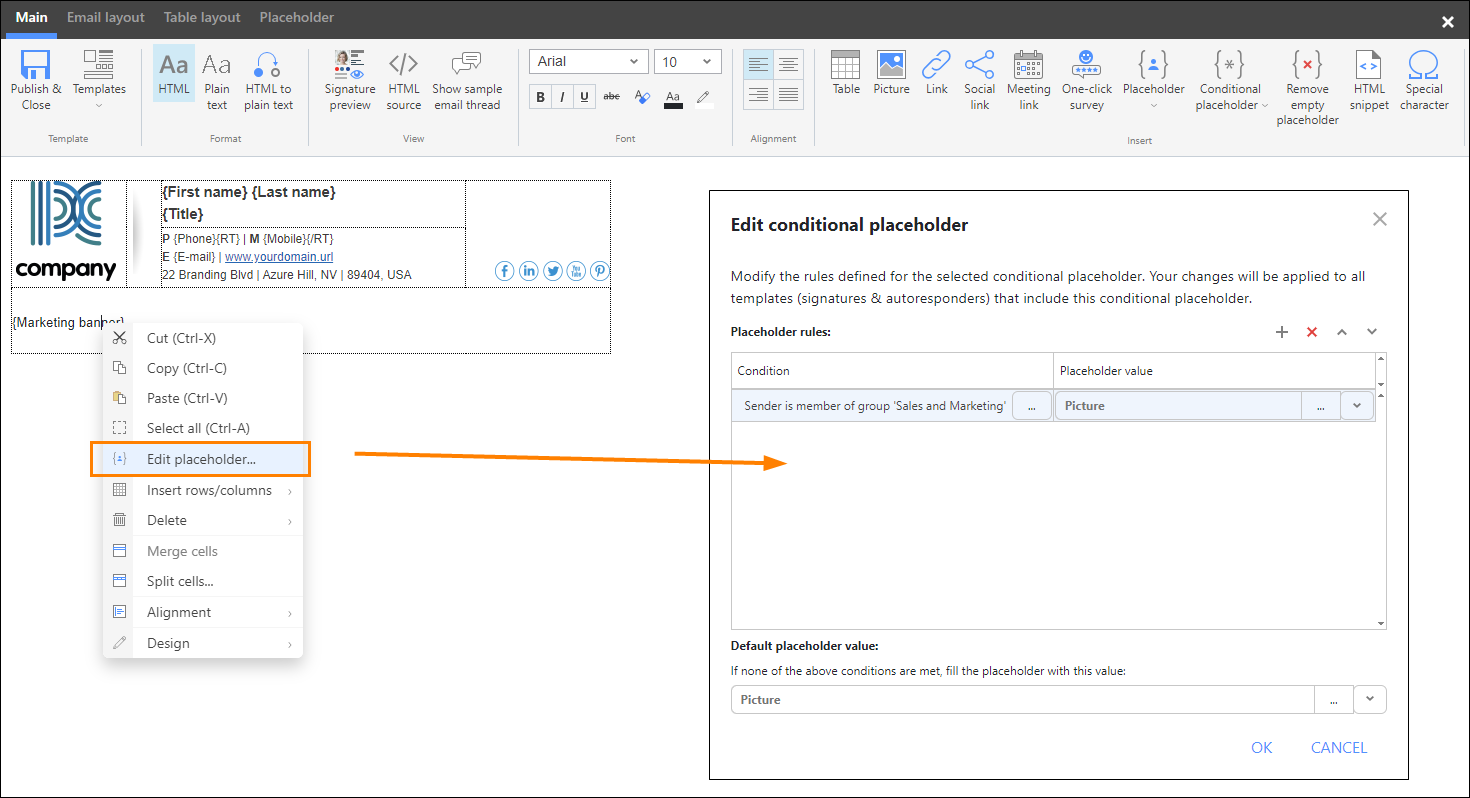This screenshot has height=798, width=1470.
Task: Open the Special character tool
Action: tap(1423, 80)
